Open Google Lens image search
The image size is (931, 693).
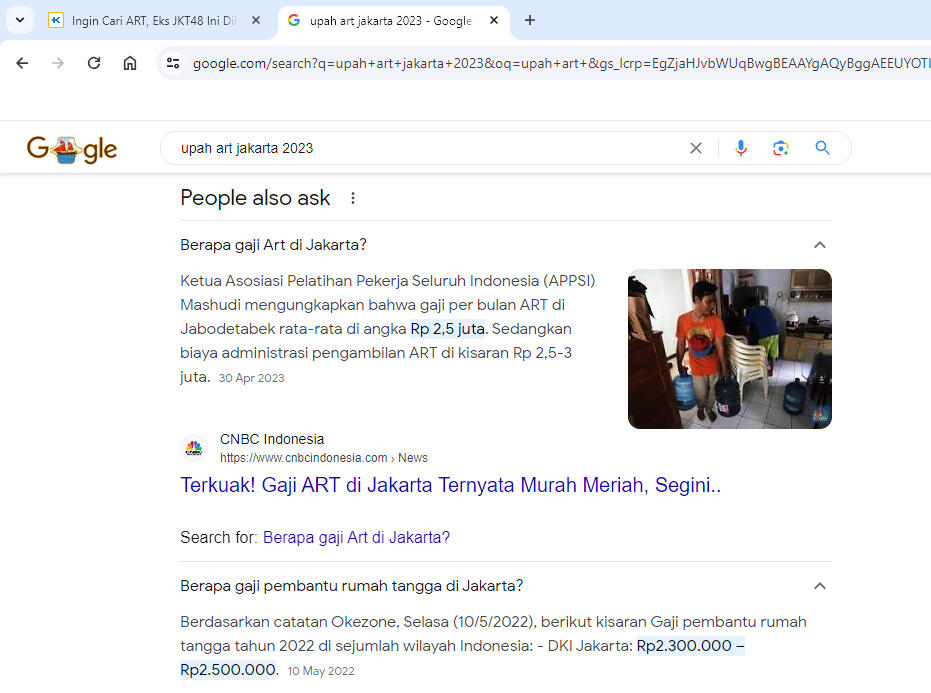tap(781, 147)
